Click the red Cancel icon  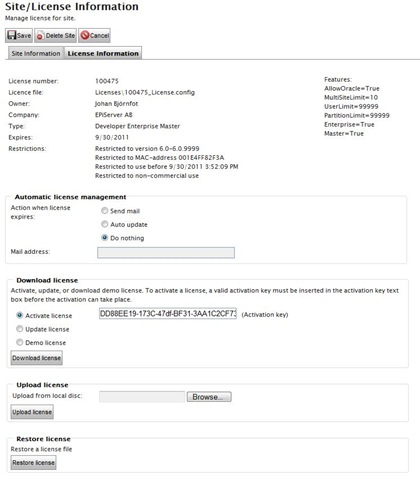pyautogui.click(x=85, y=35)
